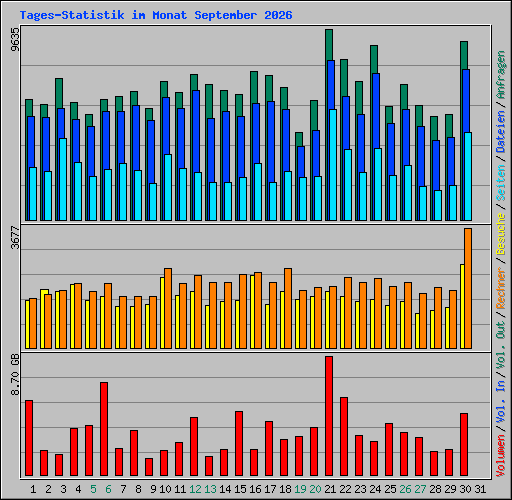Viewport: 512px width, 500px height.
Task: Select the orange Rechner bar for day 30
Action: [468, 288]
